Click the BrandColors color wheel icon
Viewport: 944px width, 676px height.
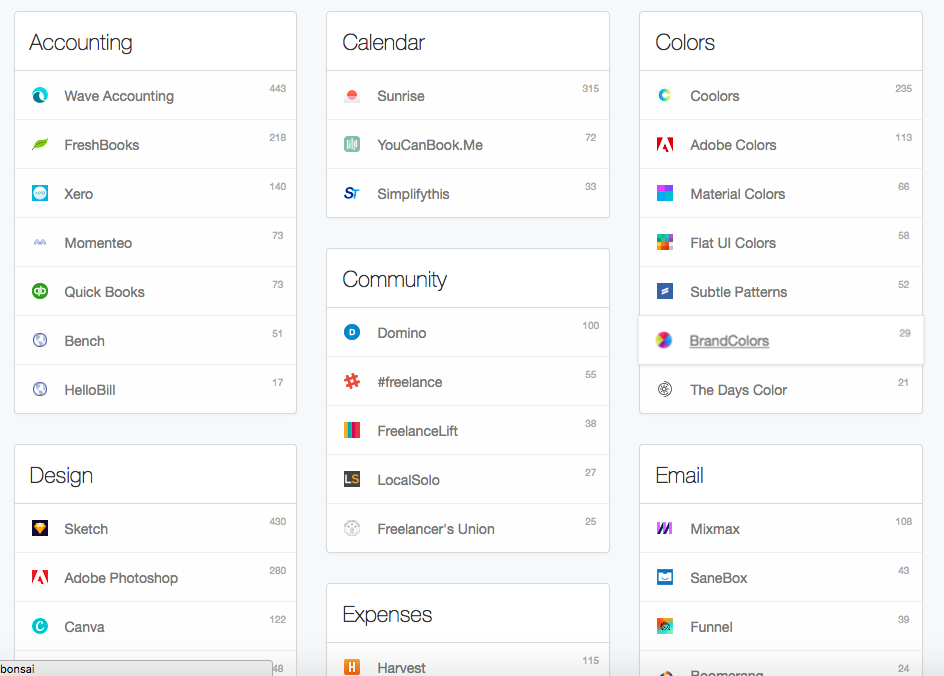(664, 340)
